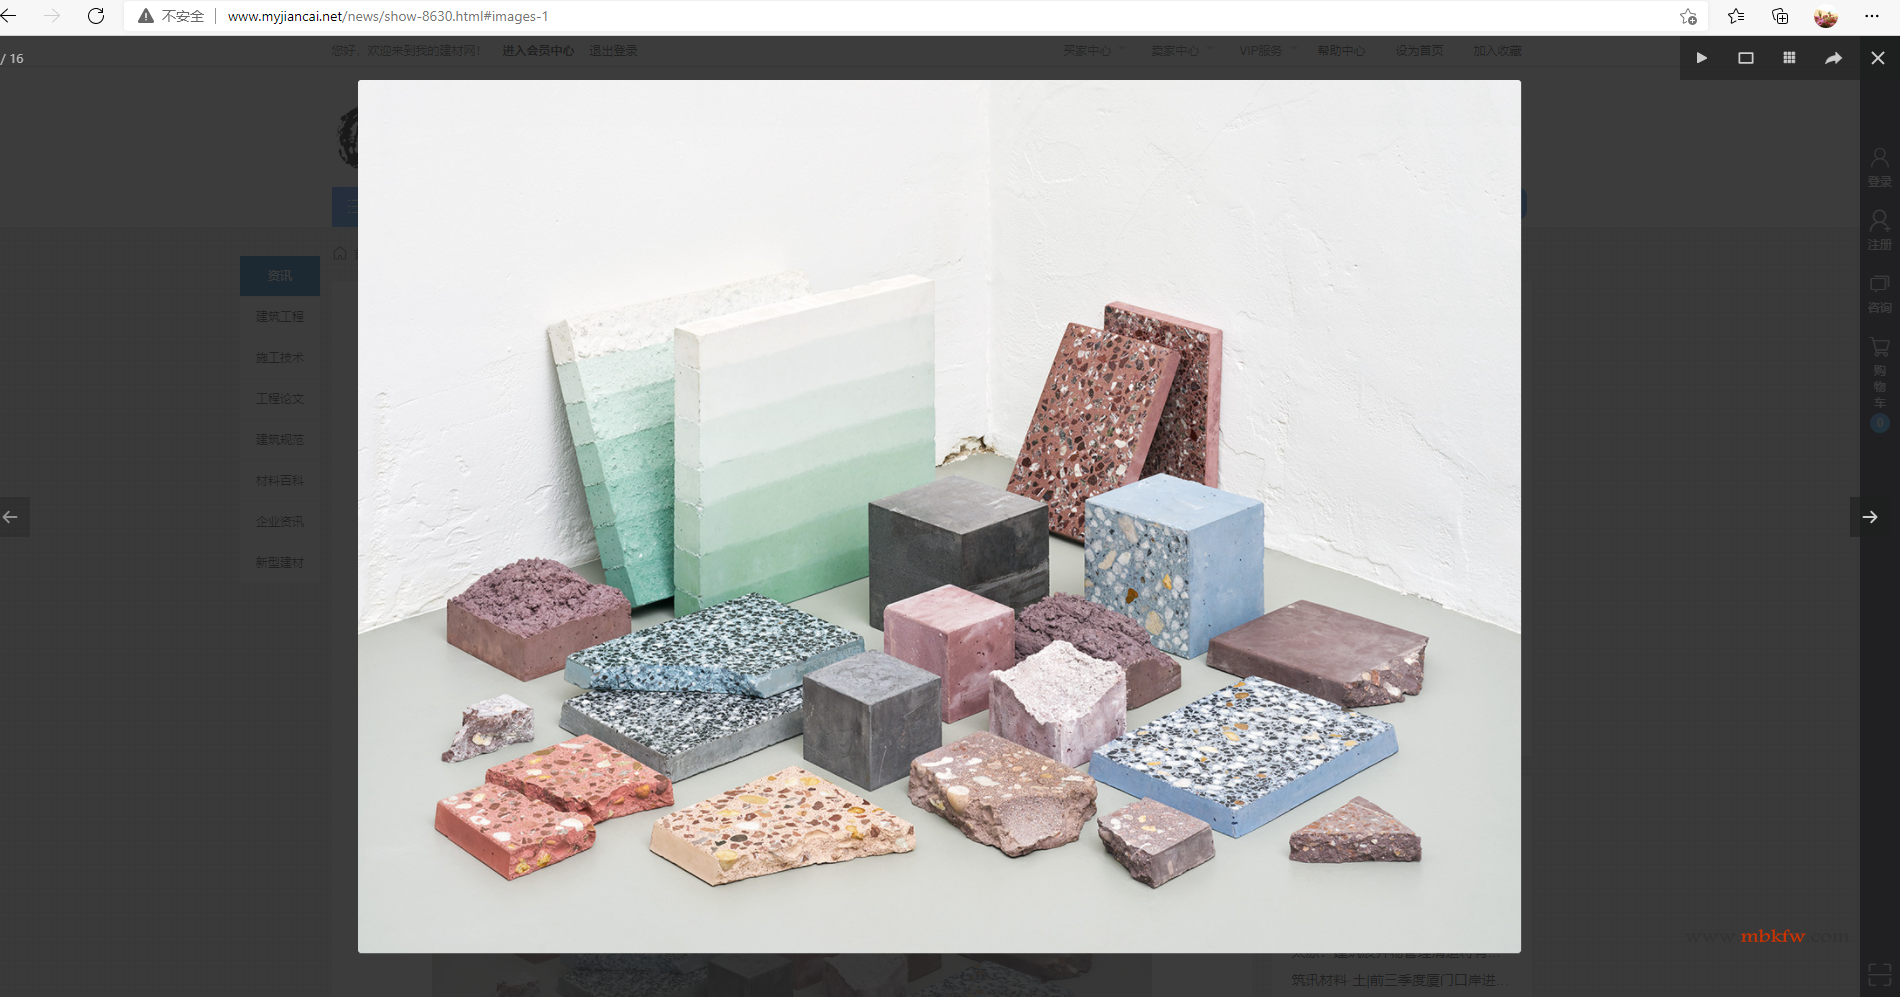Go to the next image with right arrow
Viewport: 1900px width, 997px height.
(x=1869, y=517)
